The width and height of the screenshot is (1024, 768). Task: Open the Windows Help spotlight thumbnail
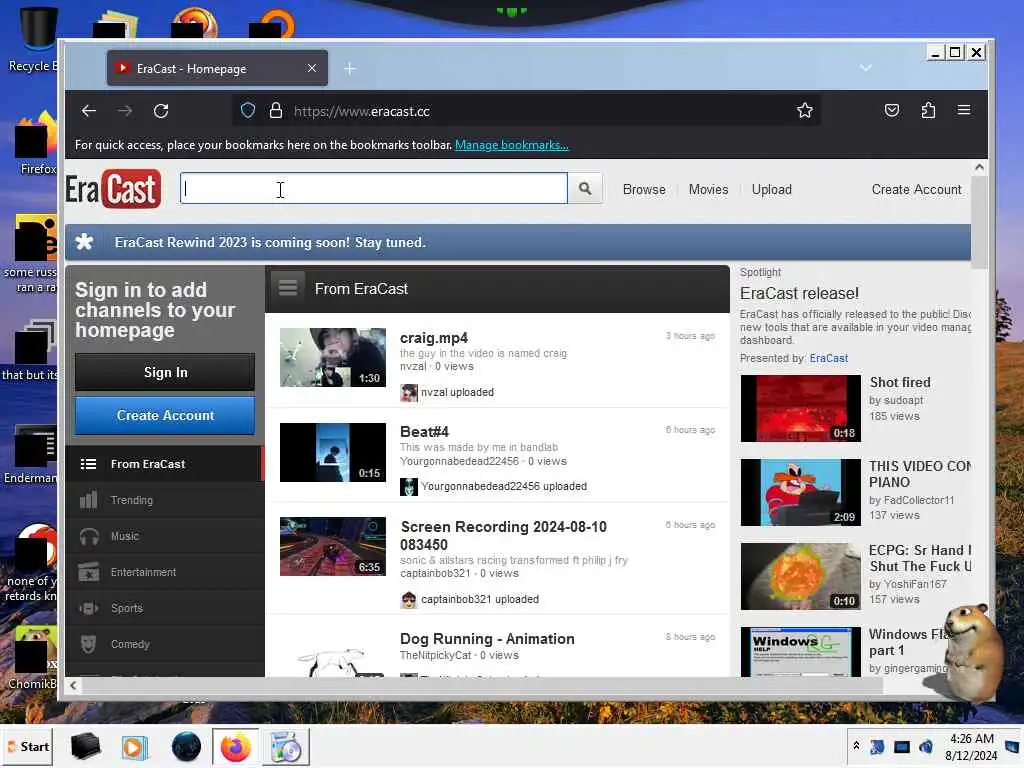click(801, 652)
